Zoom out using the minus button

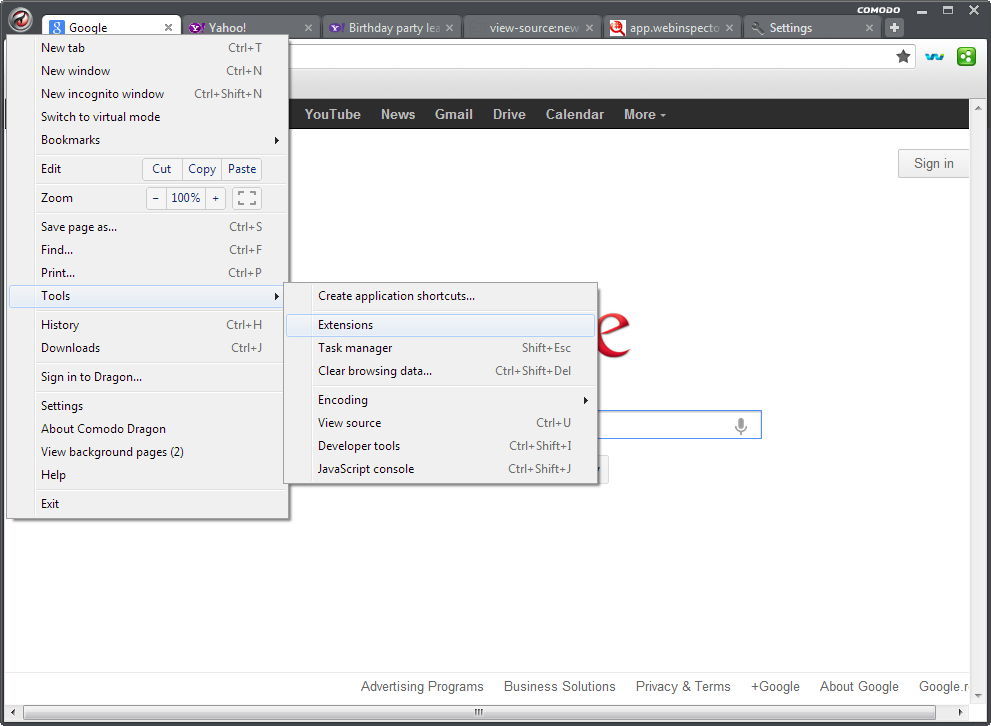coord(155,198)
